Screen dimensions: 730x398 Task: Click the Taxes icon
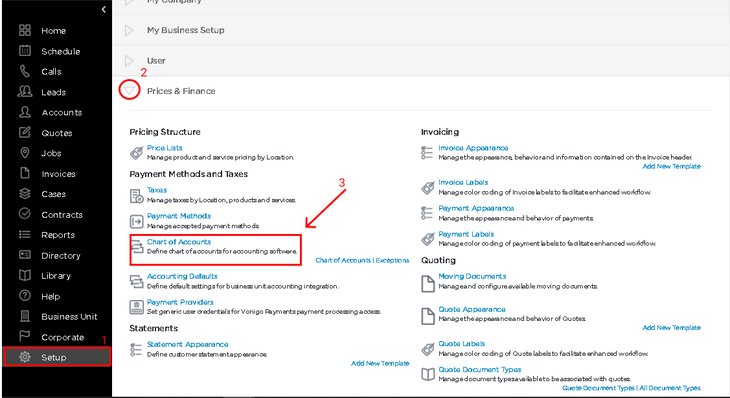coord(136,196)
